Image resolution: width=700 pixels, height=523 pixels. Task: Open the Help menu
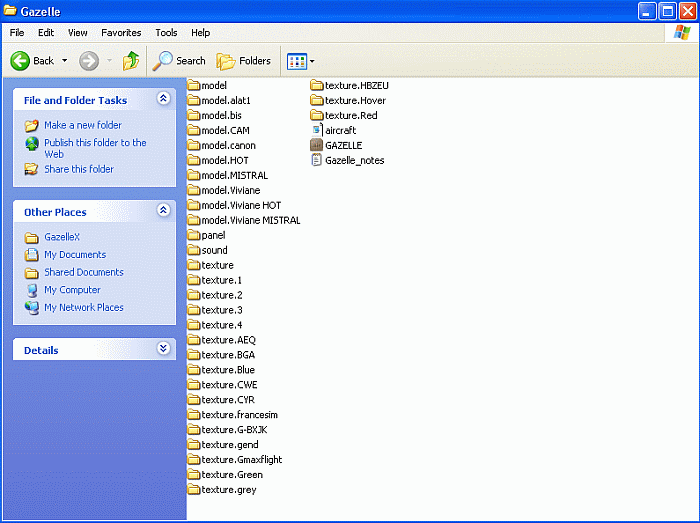coord(200,33)
